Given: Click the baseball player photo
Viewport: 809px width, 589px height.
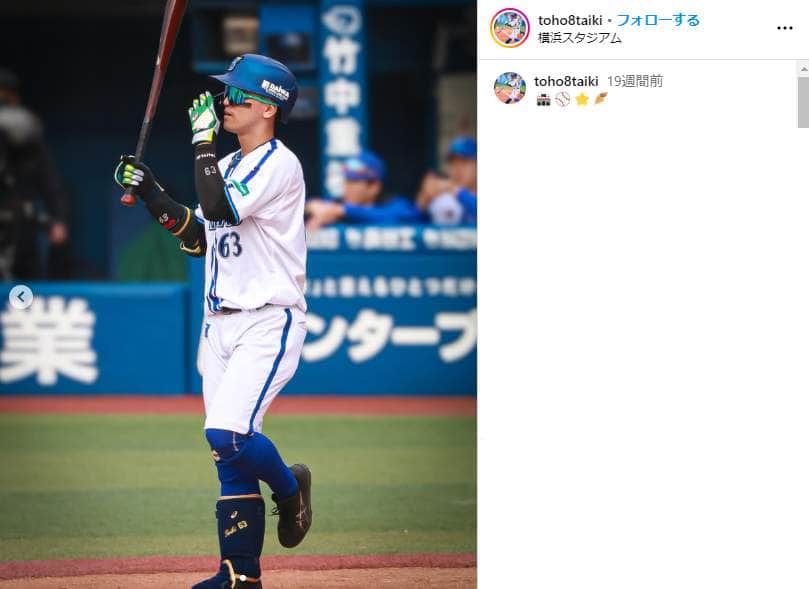Looking at the screenshot, I should (238, 294).
